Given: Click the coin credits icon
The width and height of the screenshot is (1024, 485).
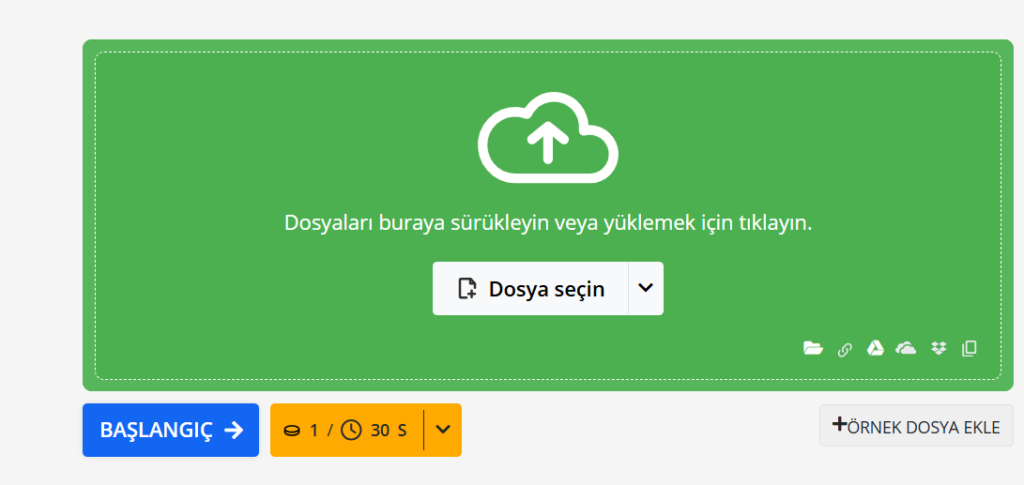Looking at the screenshot, I should [x=292, y=431].
